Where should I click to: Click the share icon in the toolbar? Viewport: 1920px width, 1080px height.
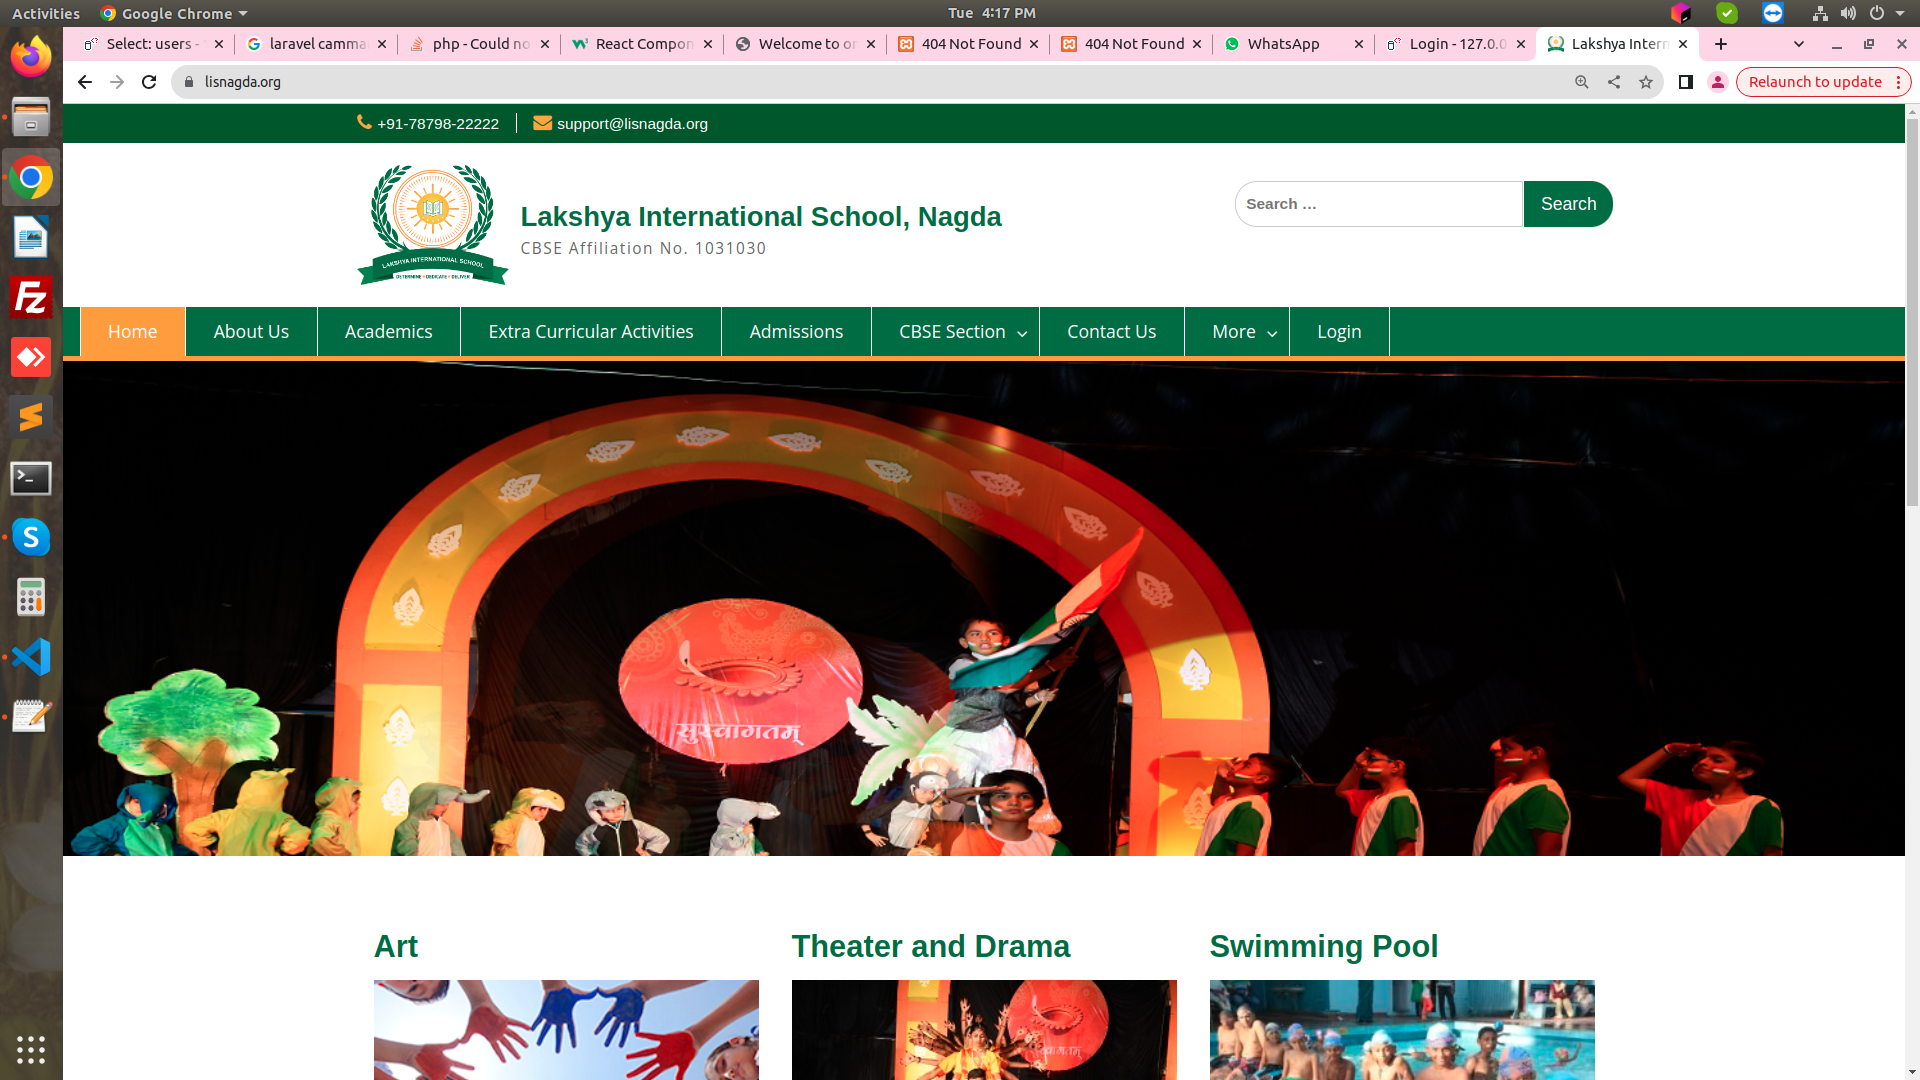coord(1614,82)
